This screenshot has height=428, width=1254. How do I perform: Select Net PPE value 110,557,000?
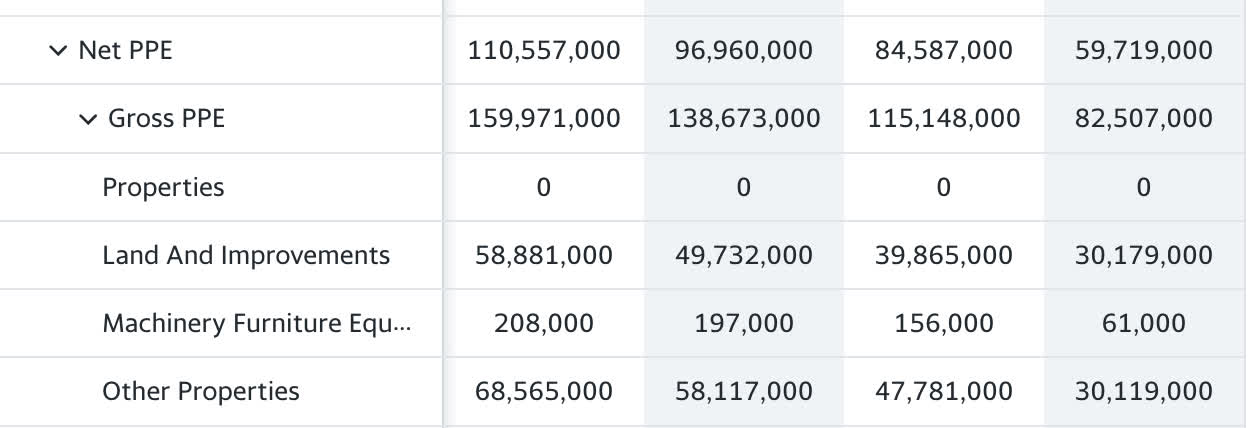pyautogui.click(x=544, y=50)
